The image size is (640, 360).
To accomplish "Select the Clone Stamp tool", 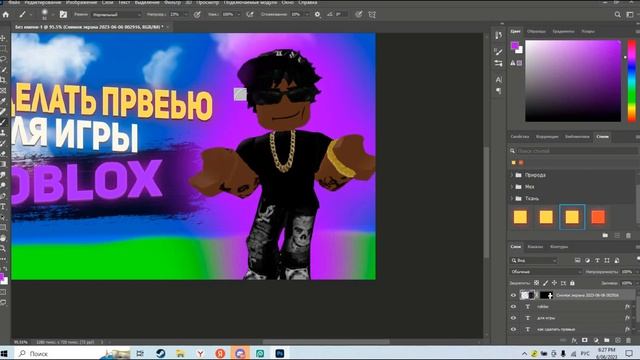I will 3,133.
